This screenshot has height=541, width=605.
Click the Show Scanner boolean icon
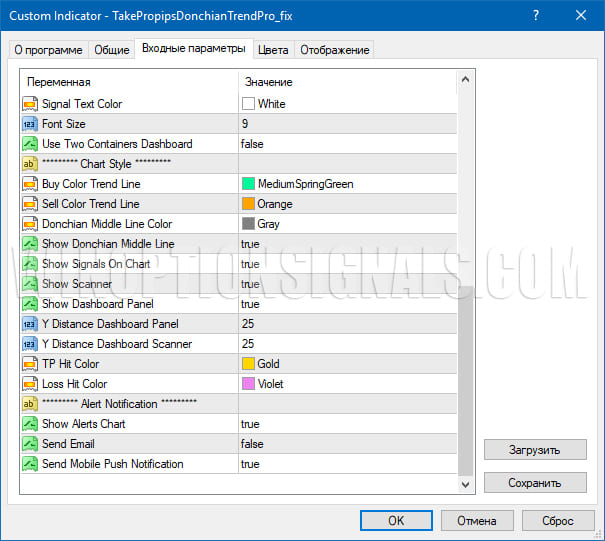tap(30, 284)
